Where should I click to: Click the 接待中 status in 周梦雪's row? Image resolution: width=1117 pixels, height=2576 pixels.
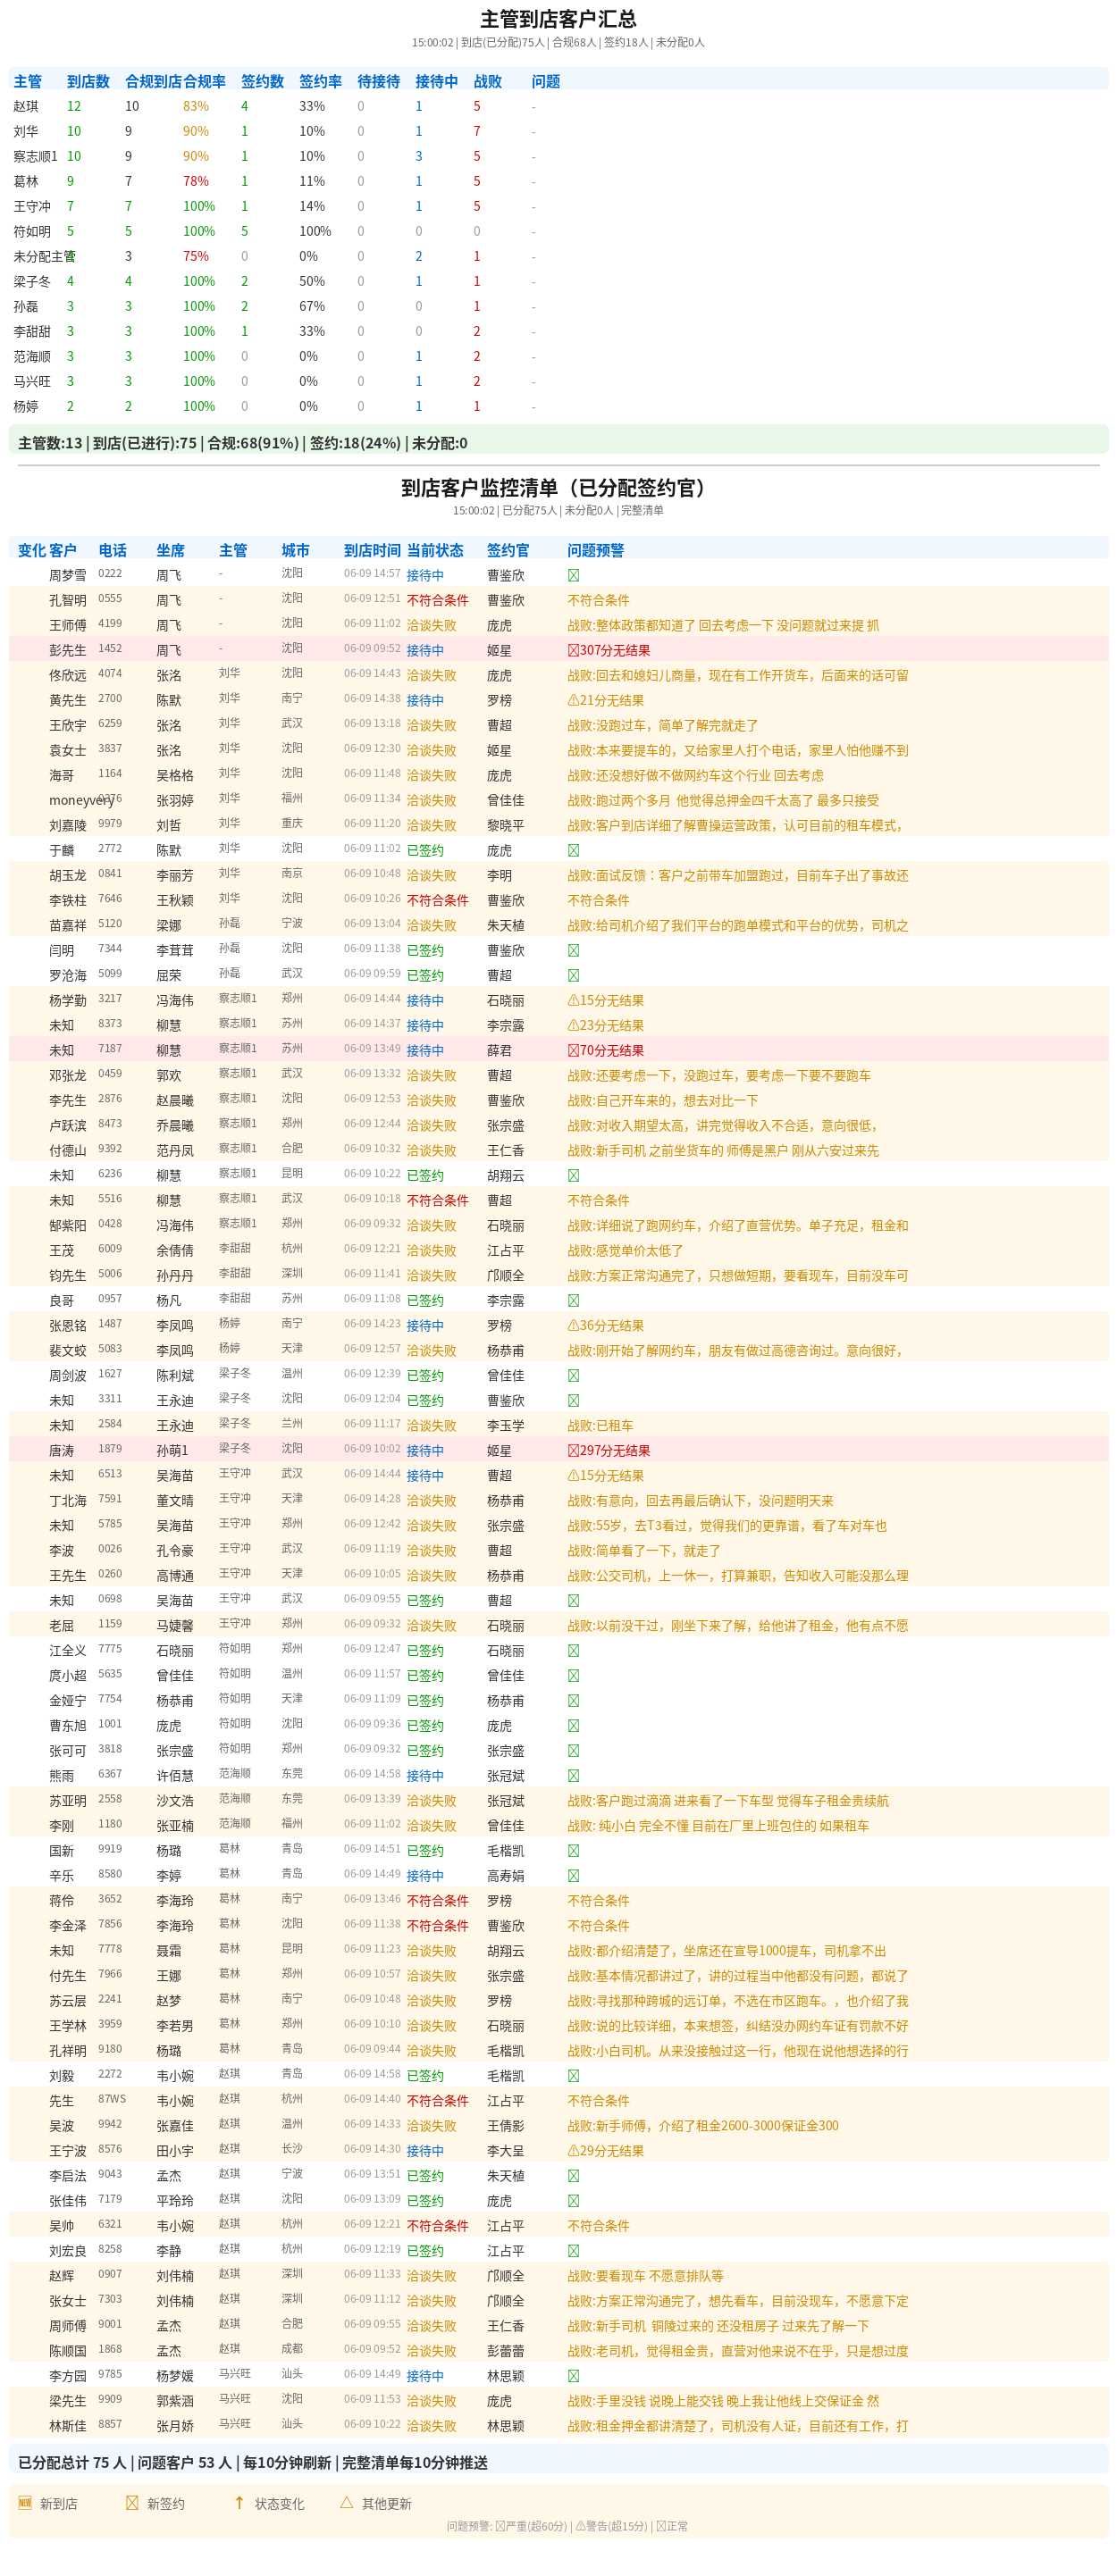[425, 575]
